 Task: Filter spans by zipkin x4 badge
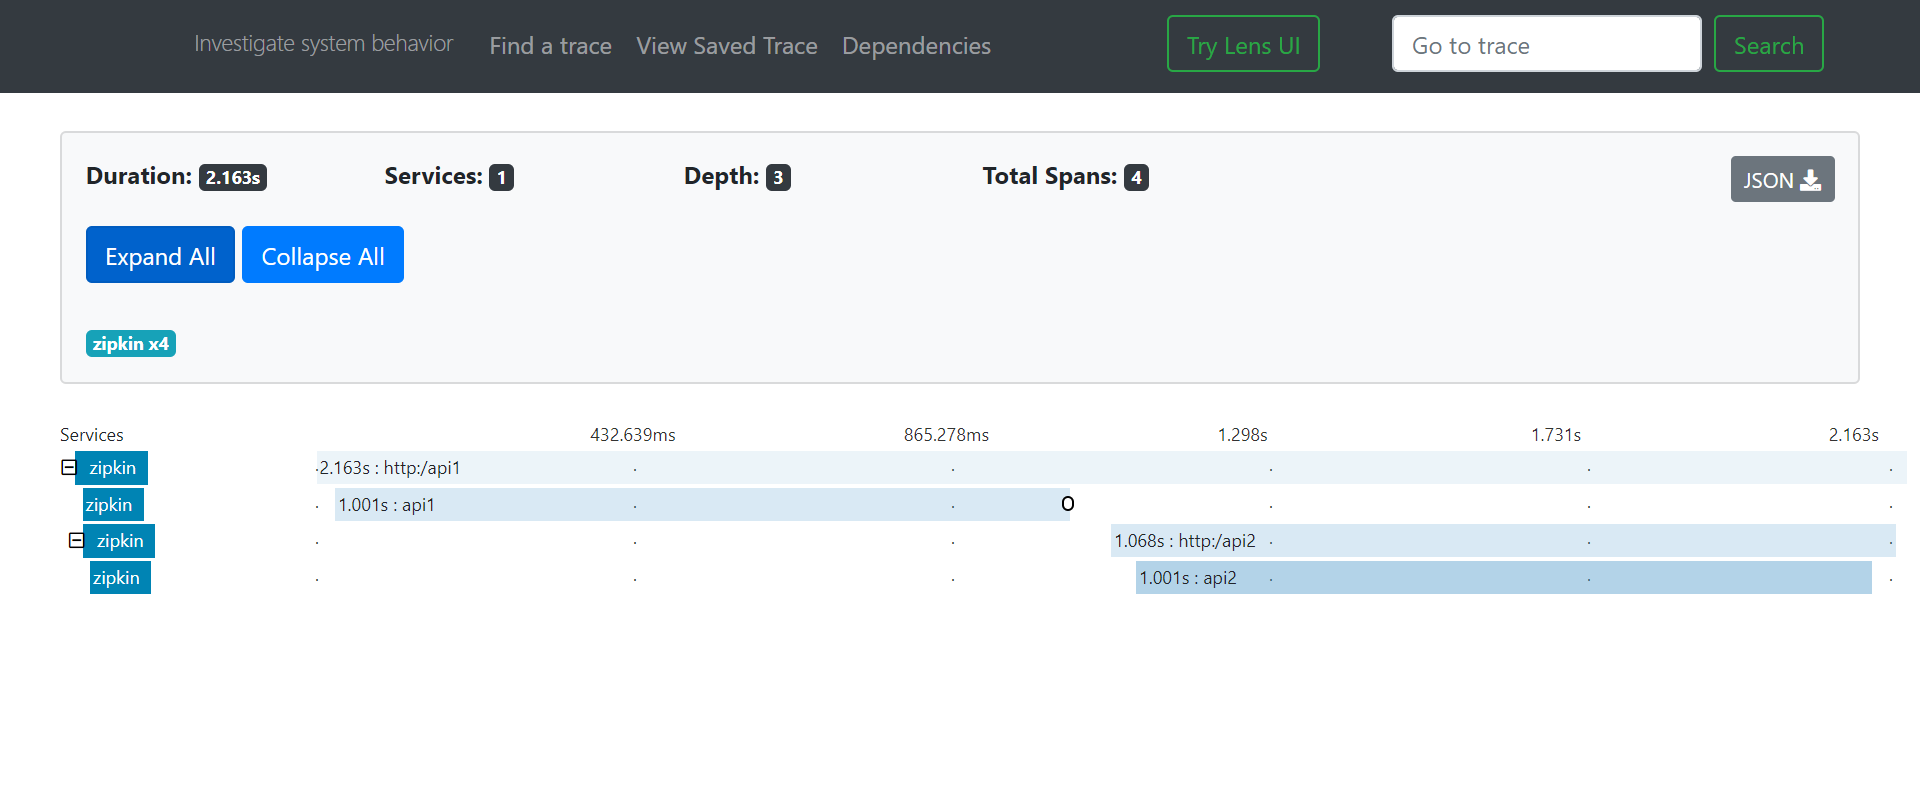(131, 344)
